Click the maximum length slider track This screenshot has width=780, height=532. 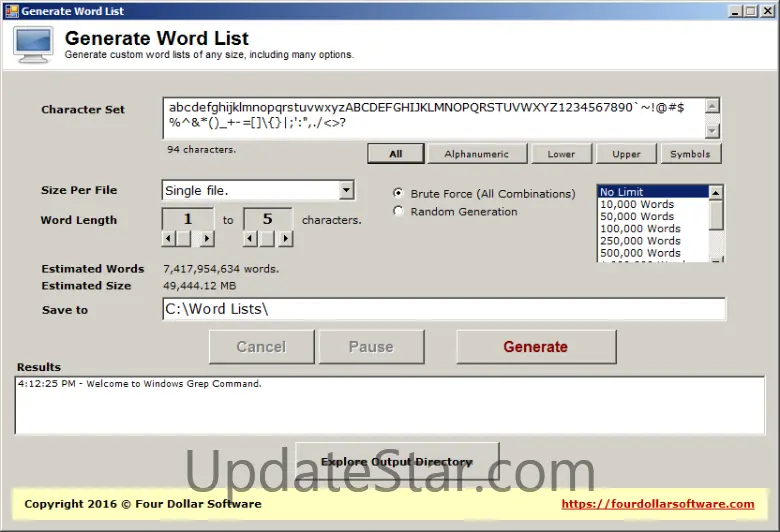click(x=268, y=239)
